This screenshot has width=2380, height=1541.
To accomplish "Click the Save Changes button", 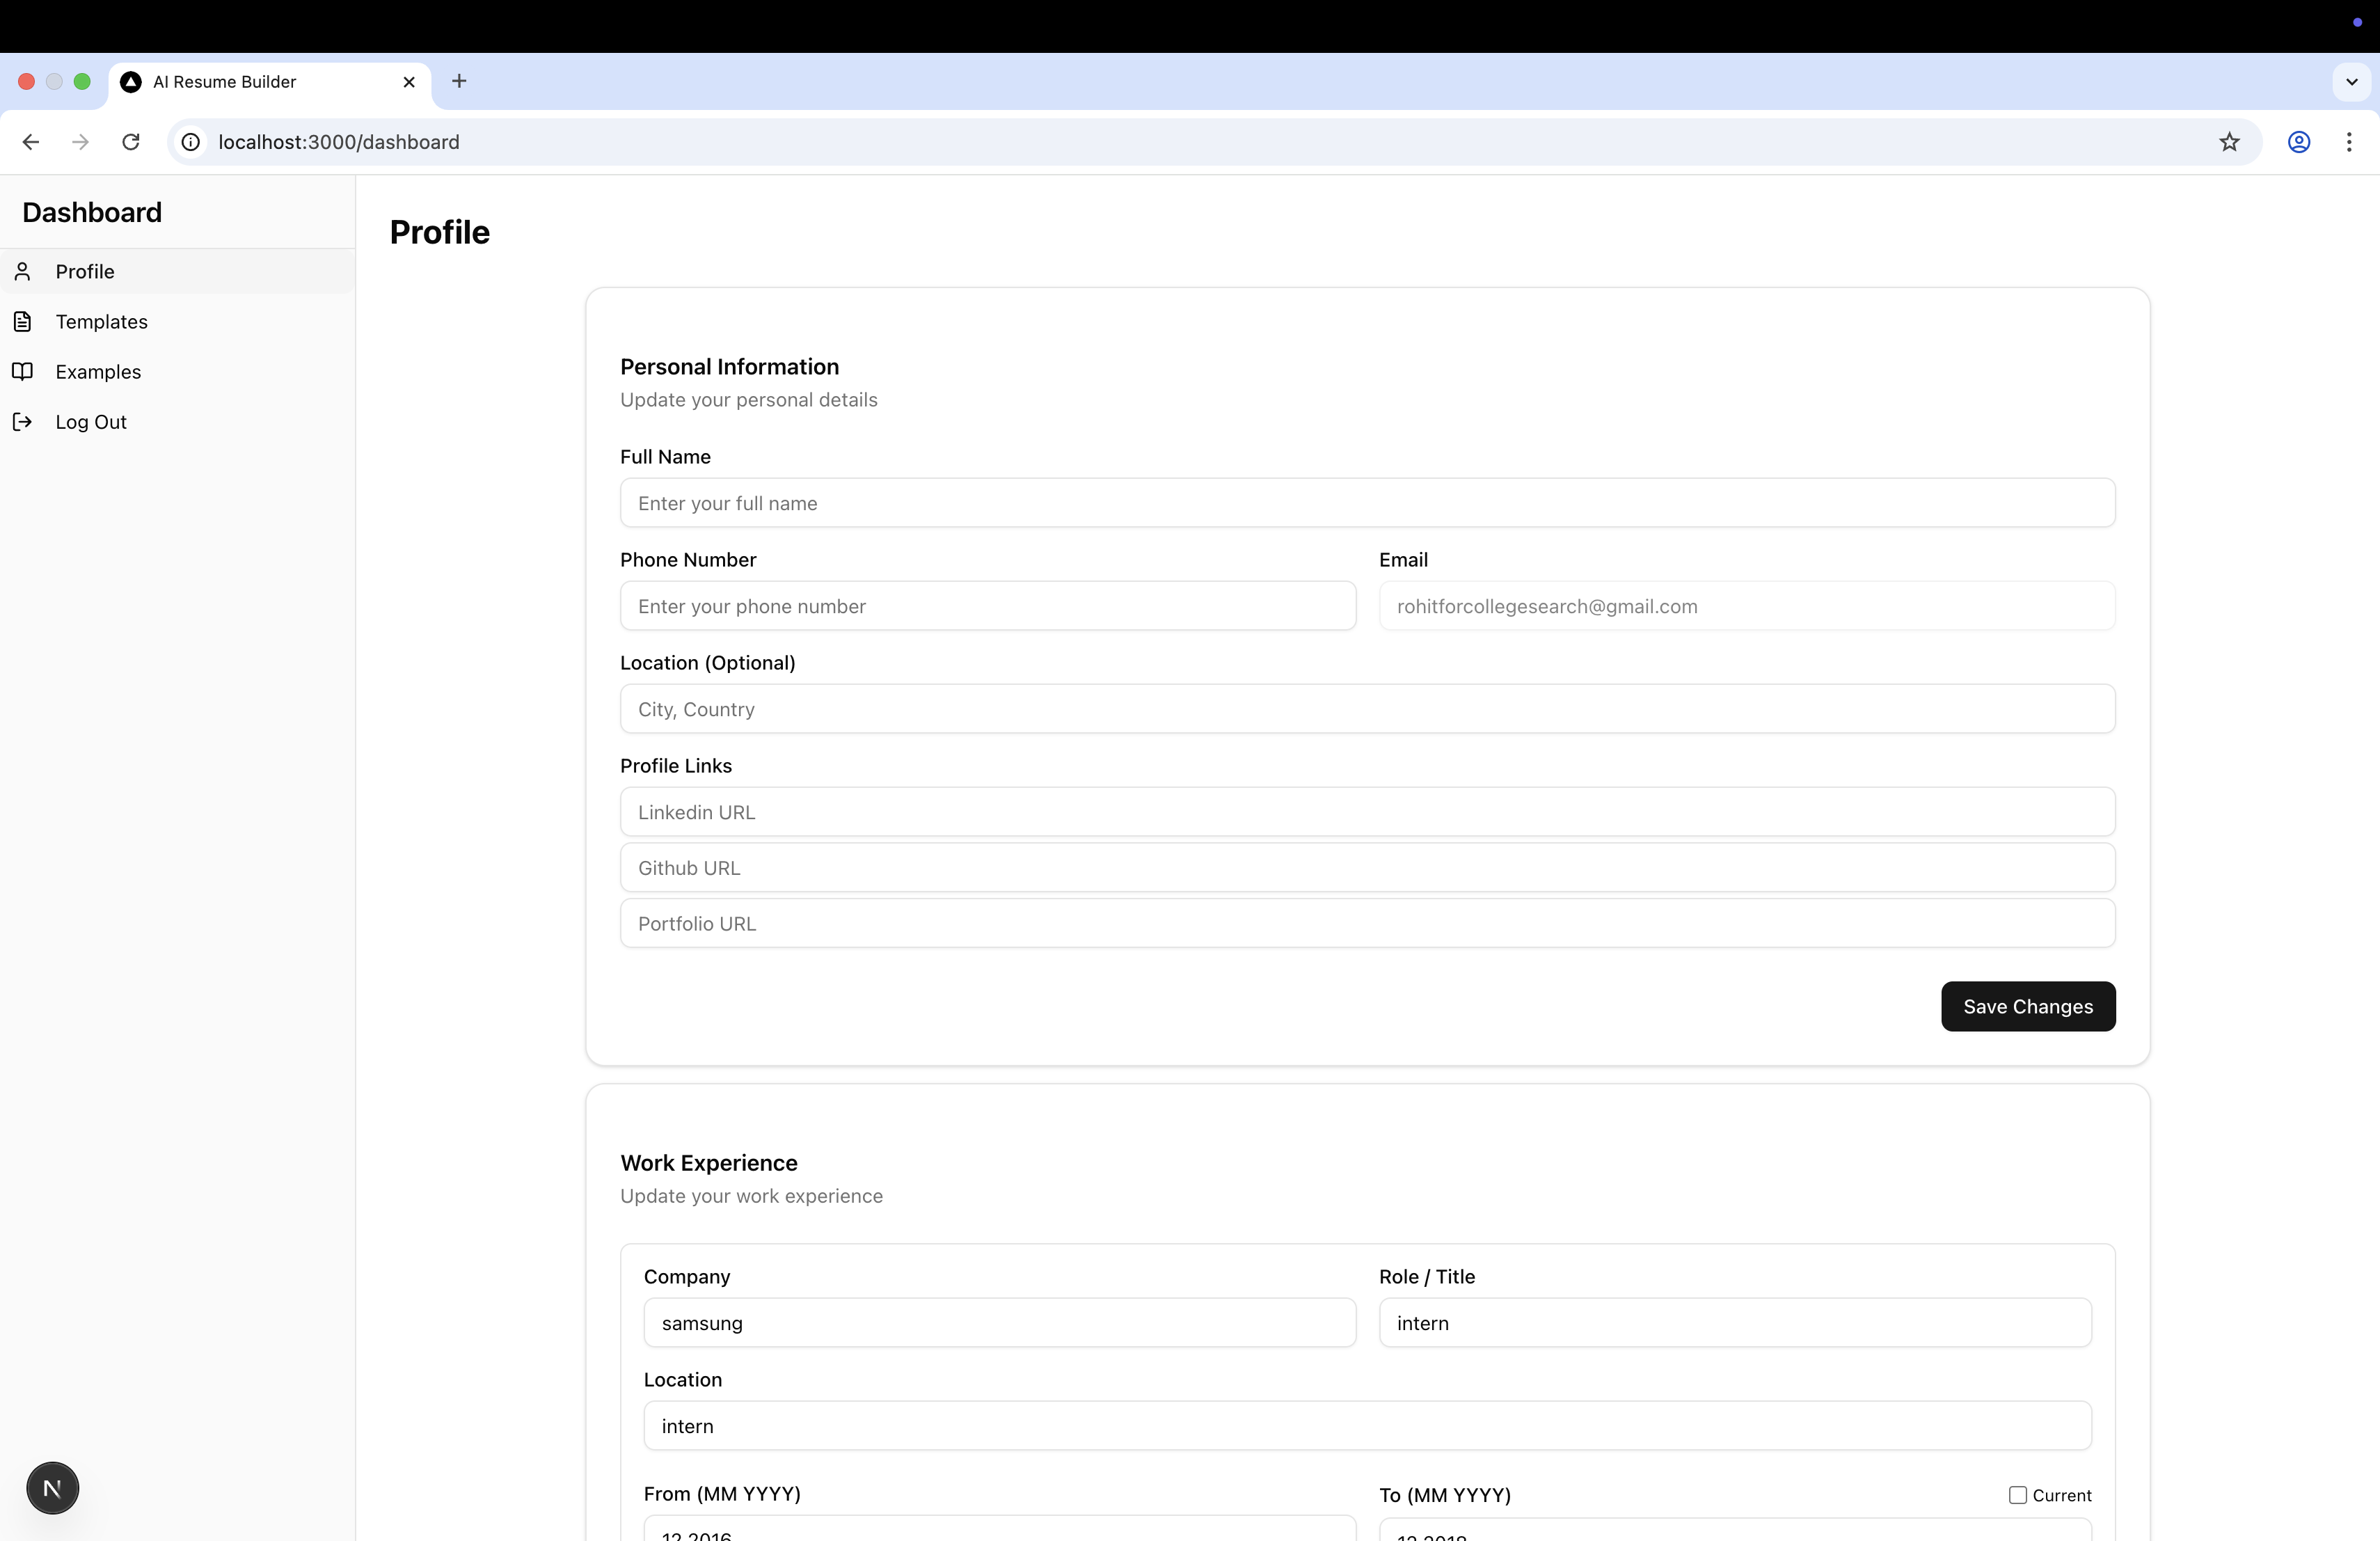I will [x=2027, y=1006].
